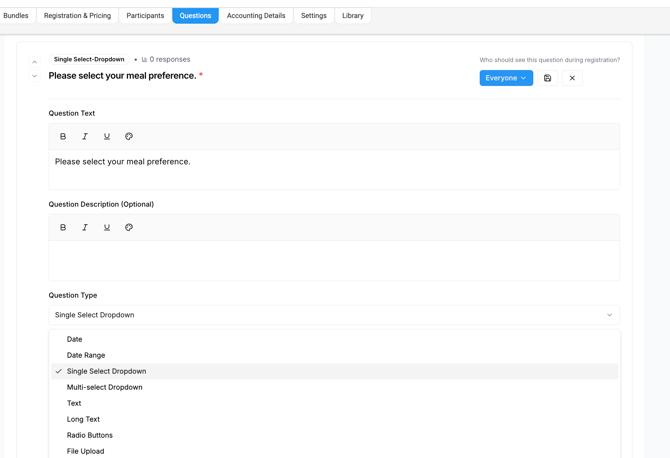670x458 pixels.
Task: Choose Multi-select Dropdown option
Action: tap(104, 387)
